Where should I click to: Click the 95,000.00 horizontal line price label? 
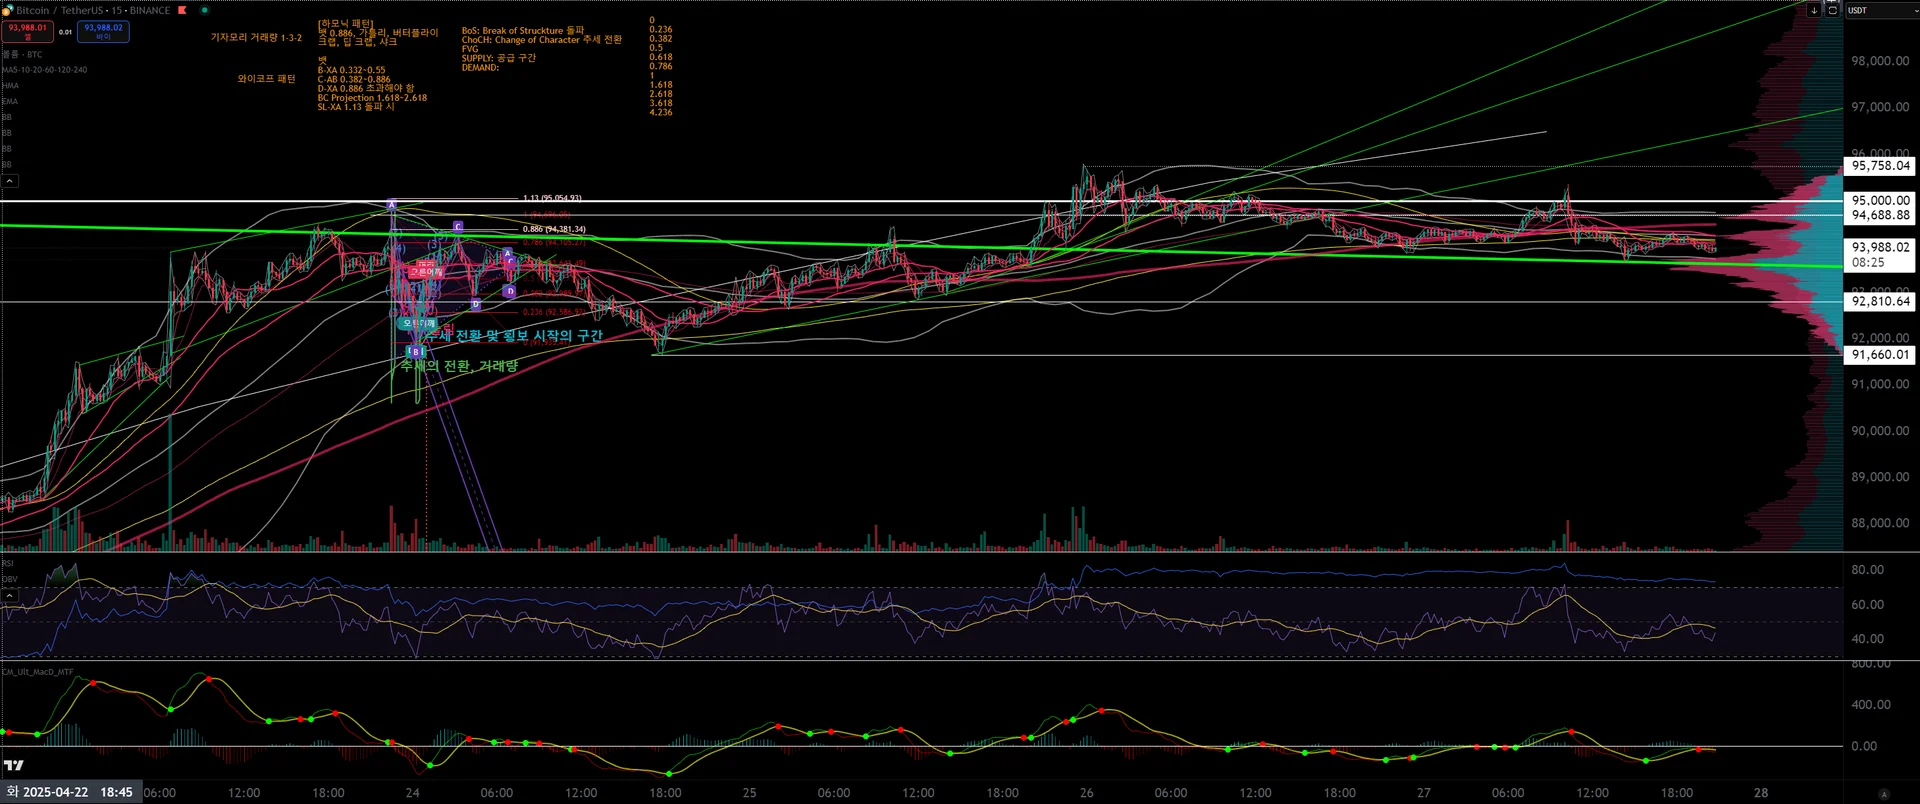coord(1880,200)
